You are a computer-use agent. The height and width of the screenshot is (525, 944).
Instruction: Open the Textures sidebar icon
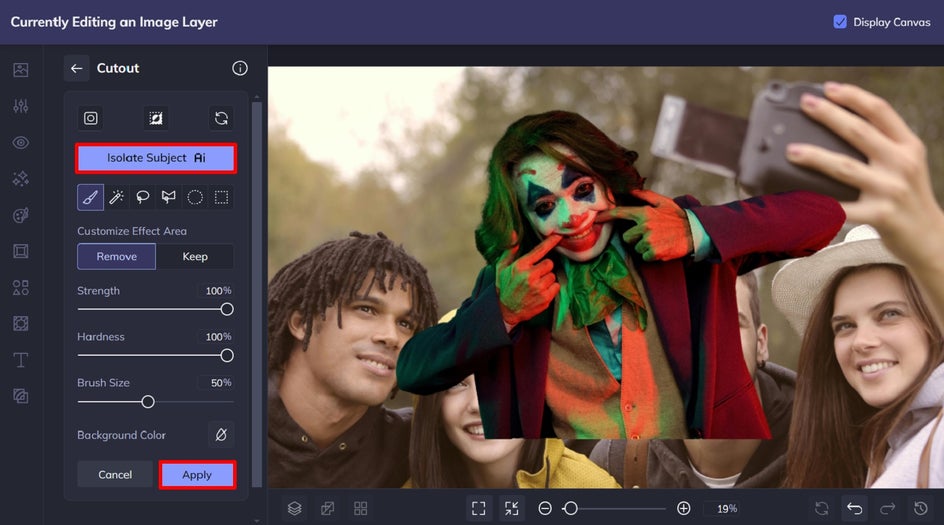(x=20, y=396)
